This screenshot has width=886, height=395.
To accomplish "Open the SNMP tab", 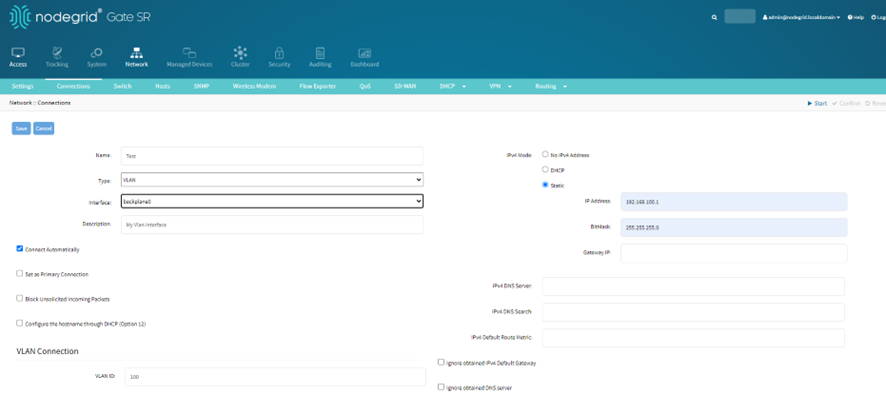I will (x=202, y=86).
